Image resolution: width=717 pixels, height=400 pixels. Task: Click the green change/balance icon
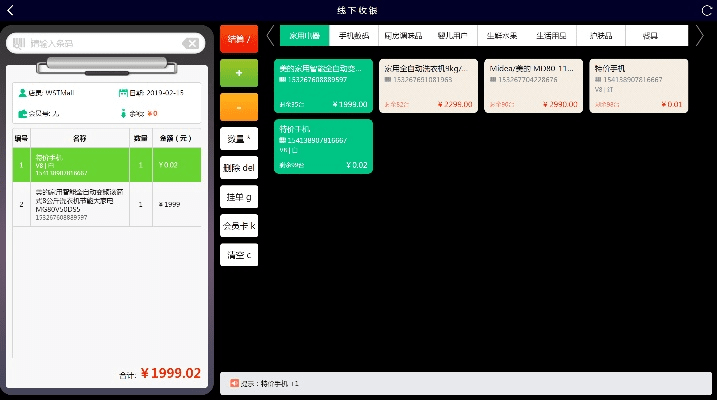click(123, 113)
